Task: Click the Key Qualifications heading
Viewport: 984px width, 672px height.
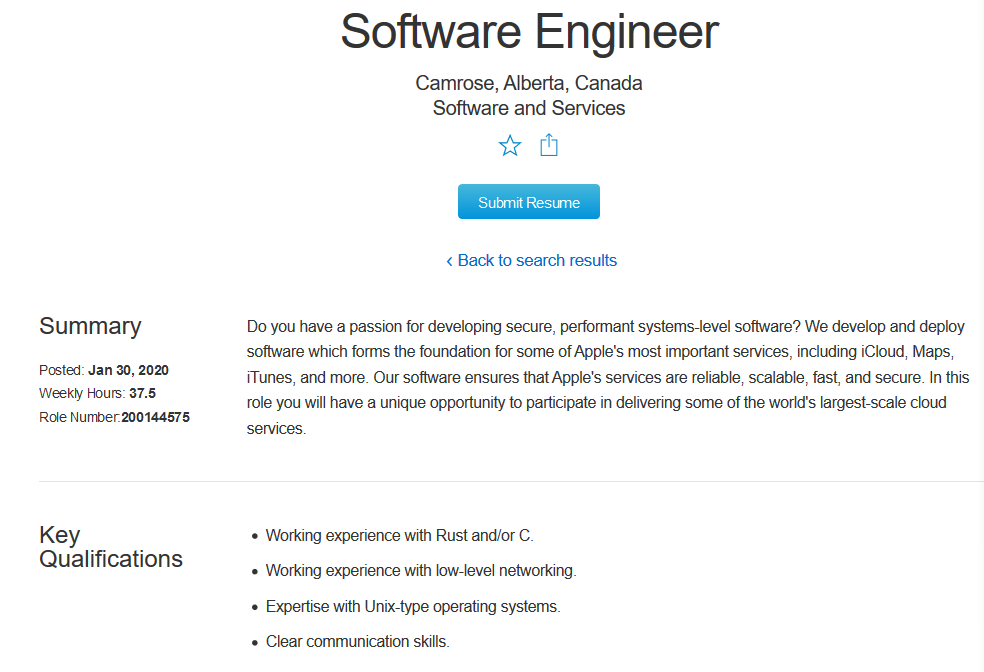Action: click(x=110, y=547)
